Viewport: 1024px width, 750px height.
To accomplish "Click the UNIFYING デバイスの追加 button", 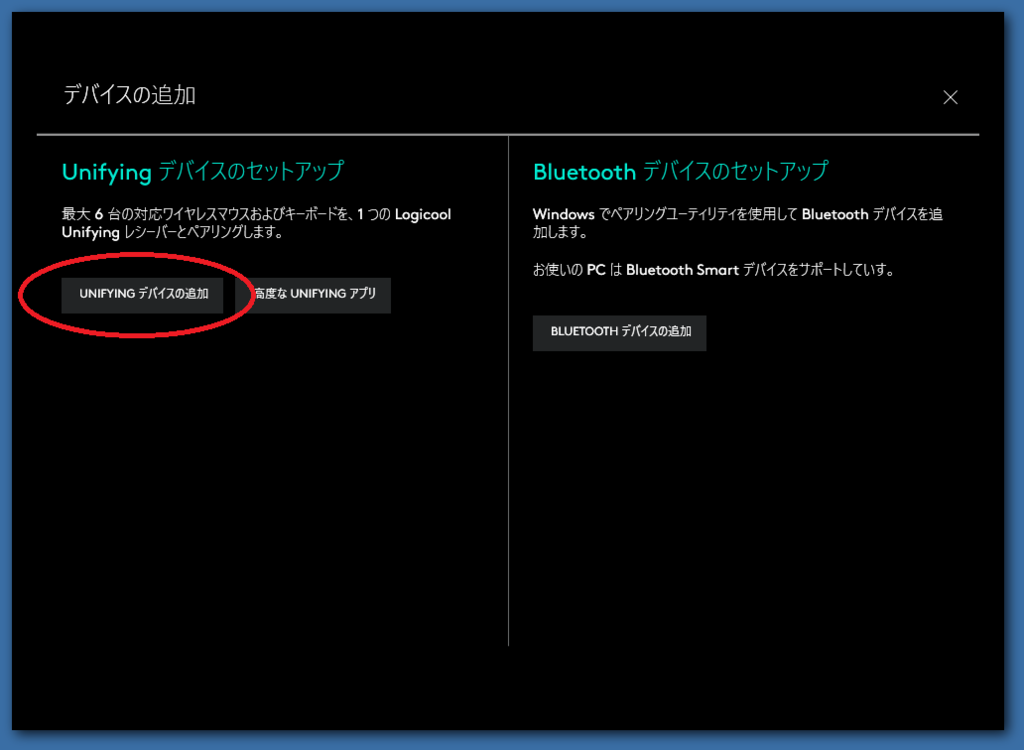I will click(142, 295).
